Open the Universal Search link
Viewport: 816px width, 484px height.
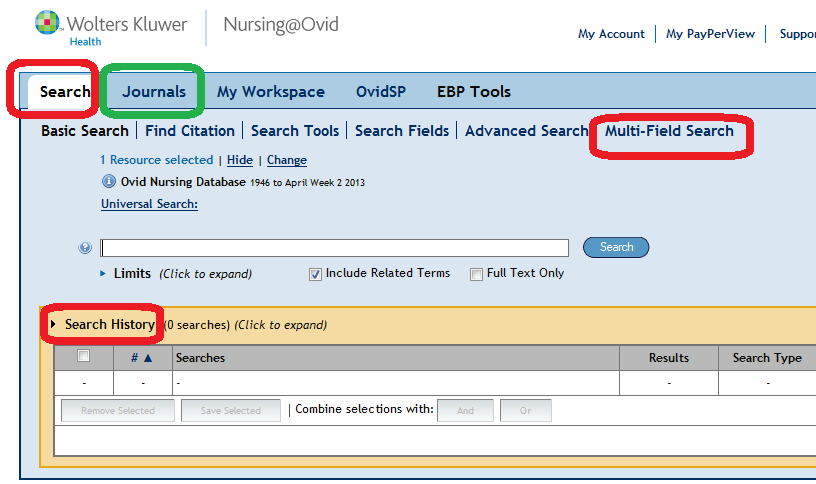click(149, 203)
